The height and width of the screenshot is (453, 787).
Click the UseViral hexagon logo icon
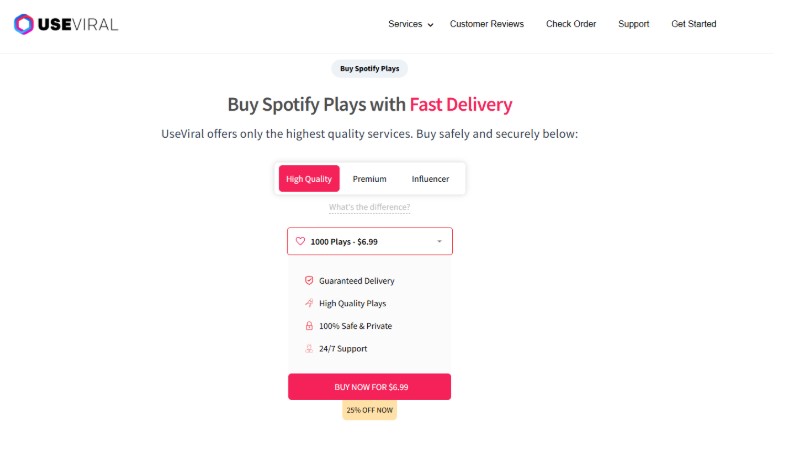pyautogui.click(x=23, y=24)
